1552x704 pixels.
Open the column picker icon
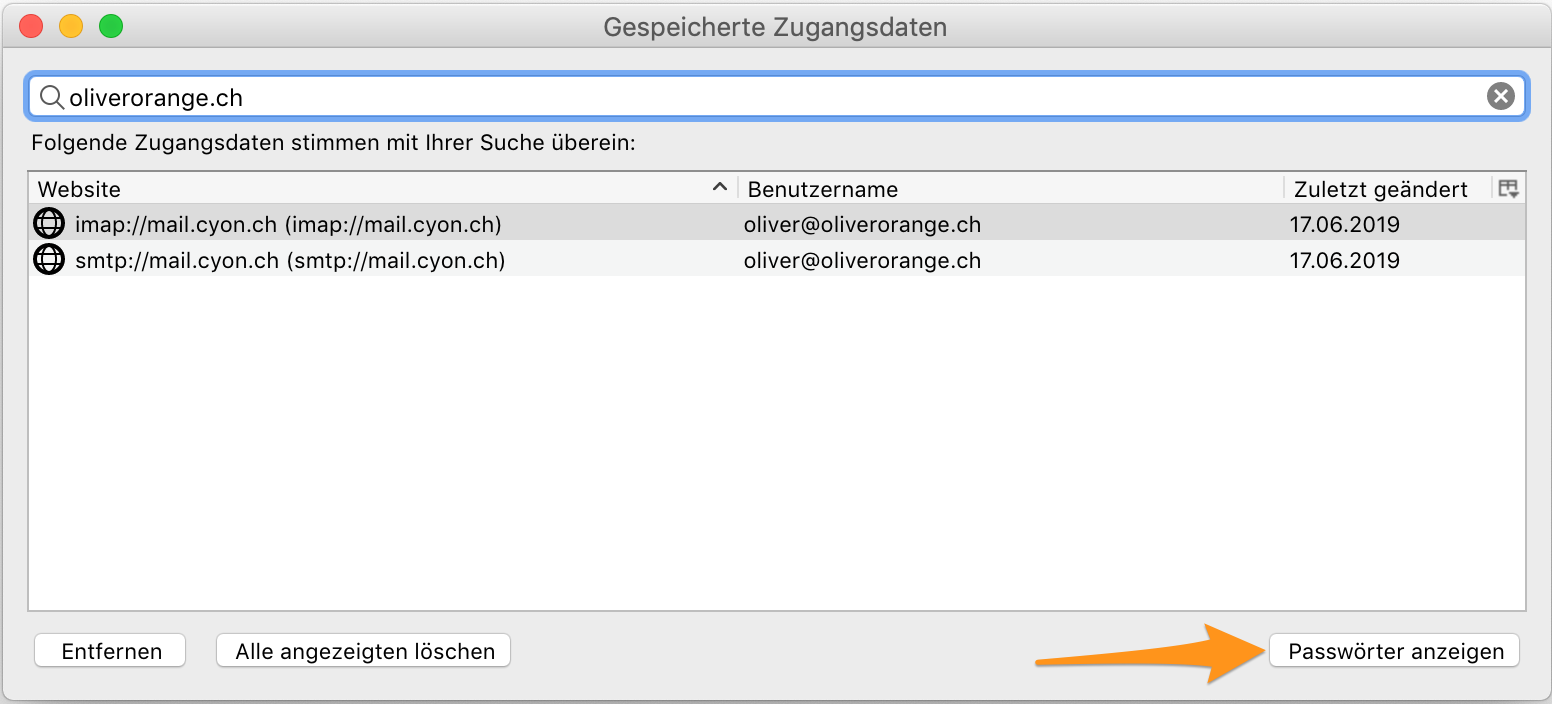1508,188
